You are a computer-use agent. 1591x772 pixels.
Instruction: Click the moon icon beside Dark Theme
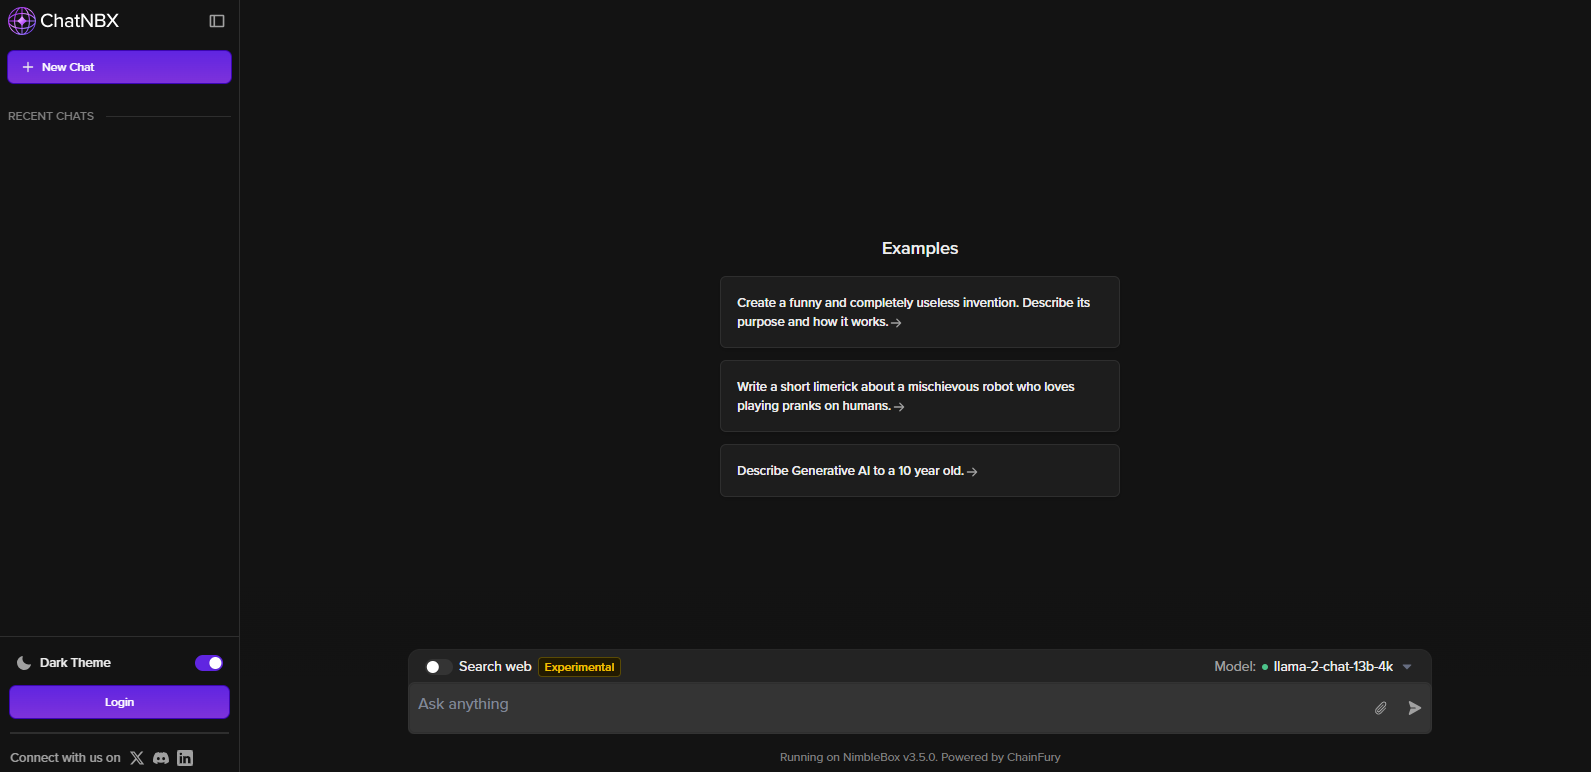[x=24, y=663]
